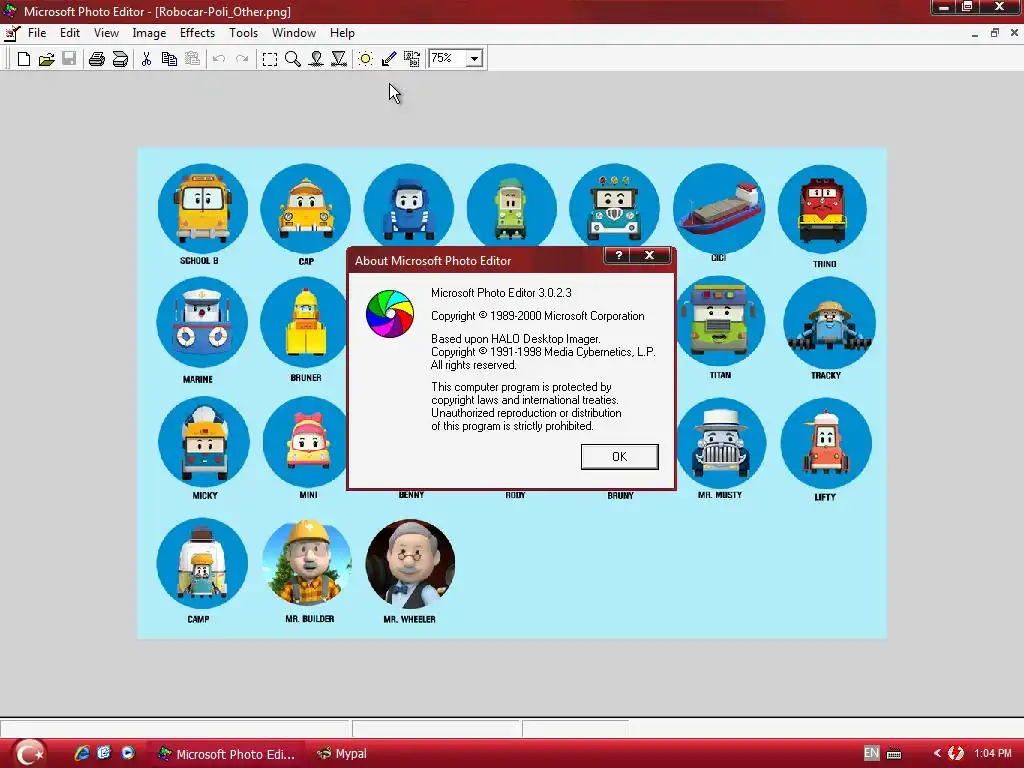Viewport: 1024px width, 768px height.
Task: Click the 75% zoom input field
Action: [x=448, y=59]
